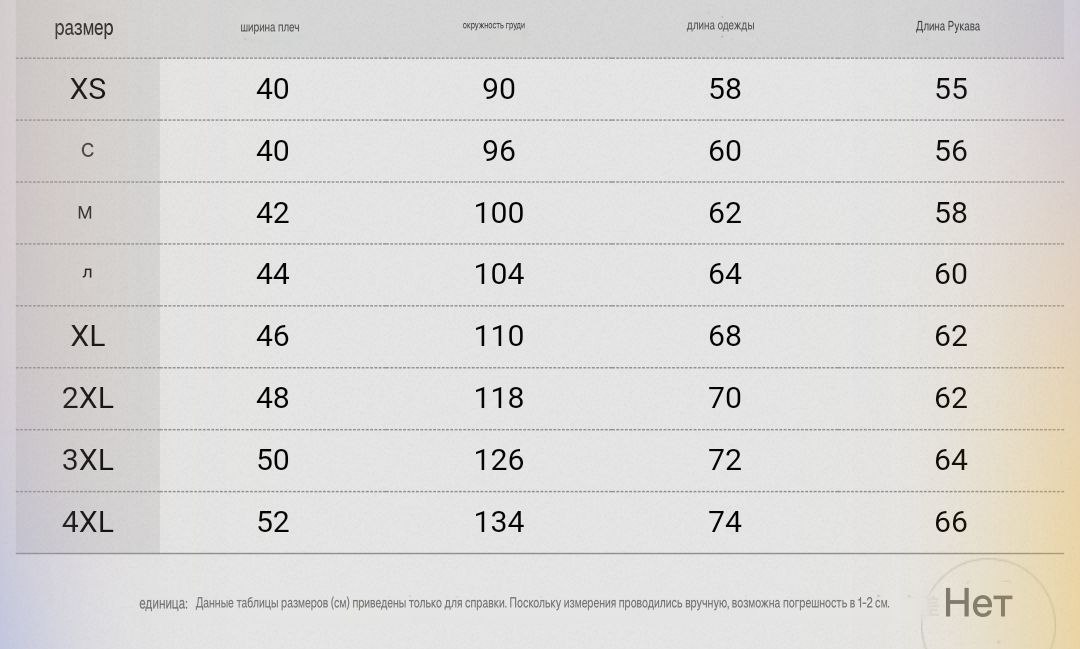
Task: Select the XS size row label
Action: (88, 89)
